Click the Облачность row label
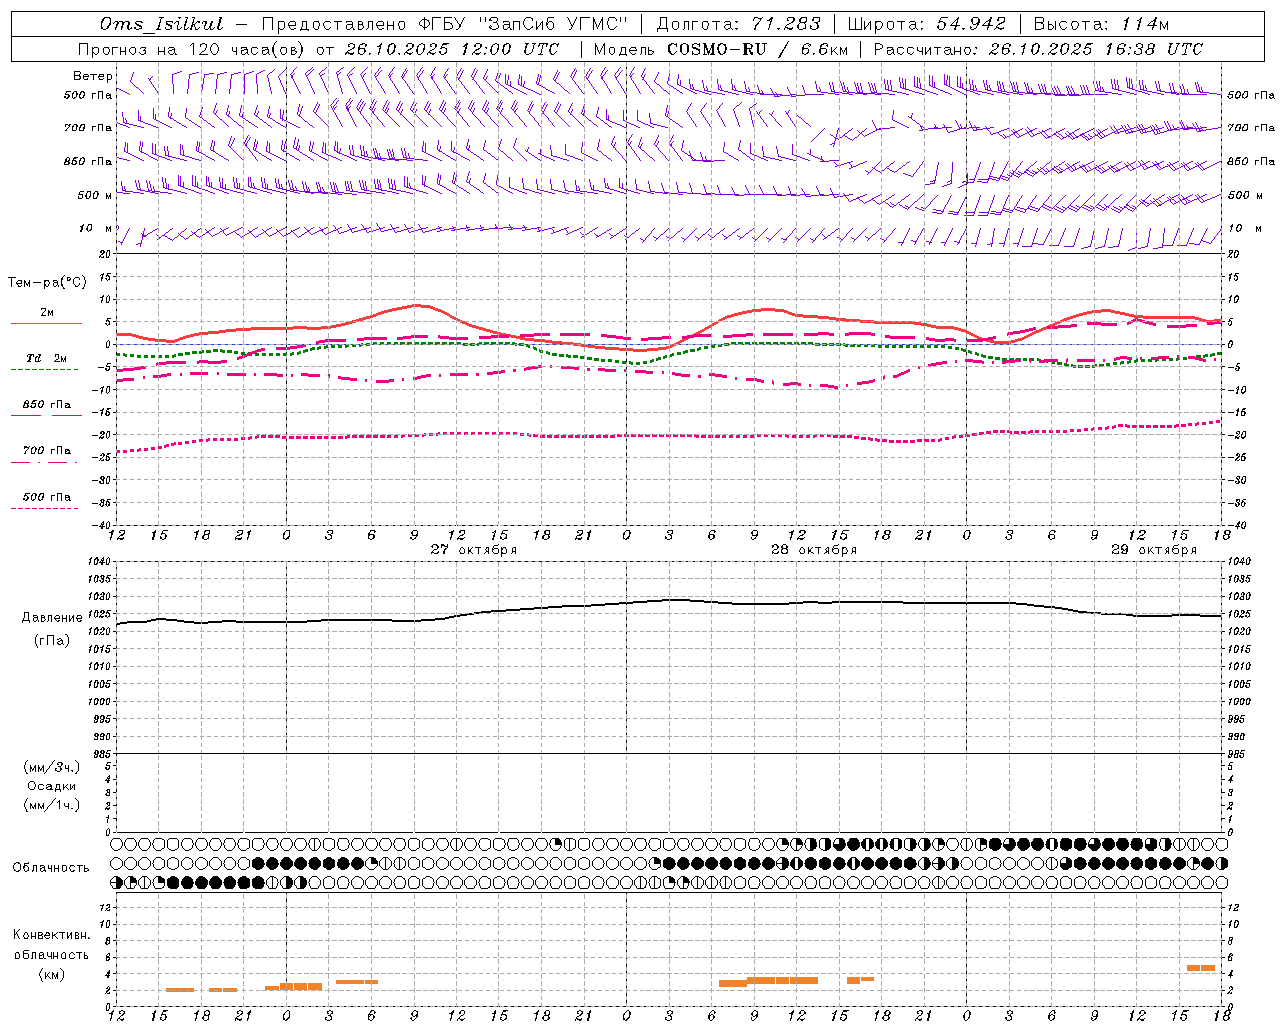Image resolution: width=1280 pixels, height=1024 pixels. pyautogui.click(x=51, y=868)
